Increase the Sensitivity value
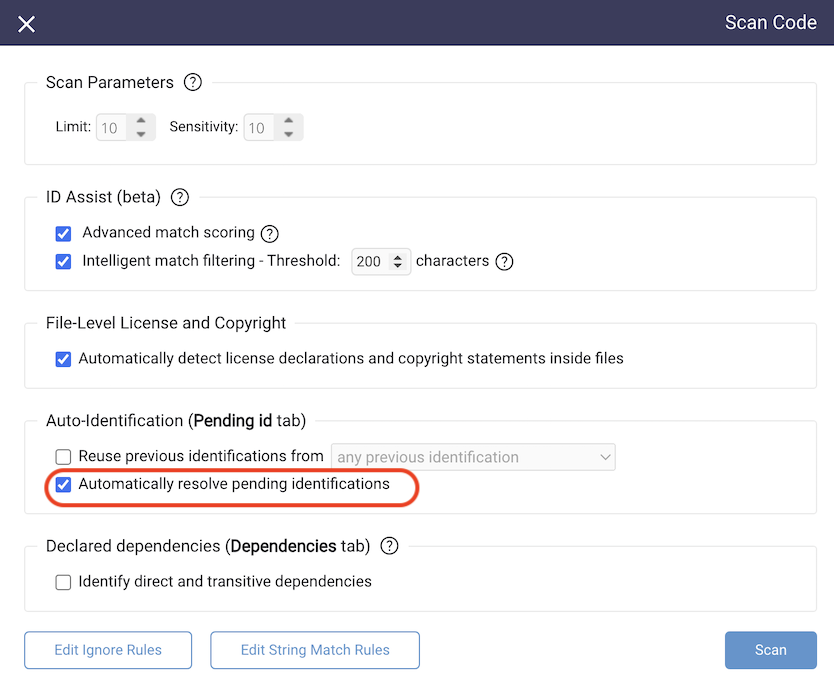Image resolution: width=834 pixels, height=697 pixels. 288,121
